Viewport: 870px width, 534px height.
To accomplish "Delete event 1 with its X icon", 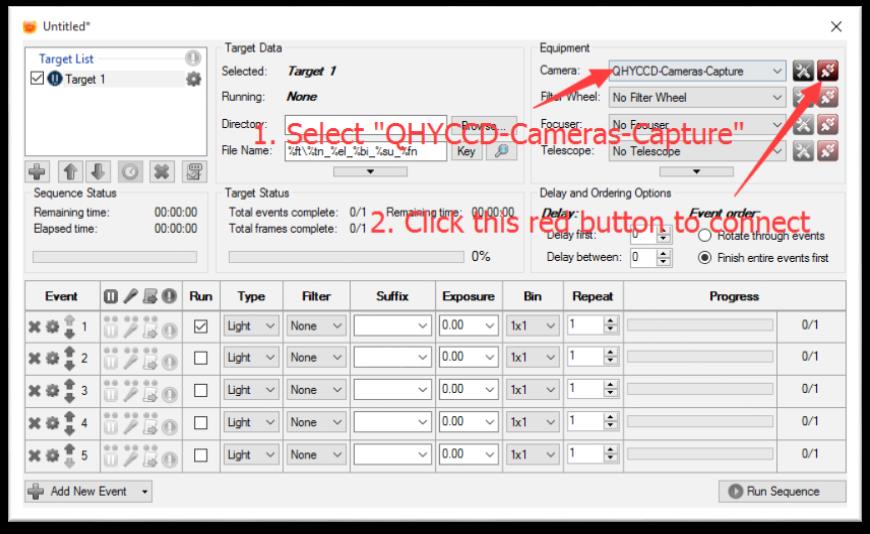I will click(34, 326).
